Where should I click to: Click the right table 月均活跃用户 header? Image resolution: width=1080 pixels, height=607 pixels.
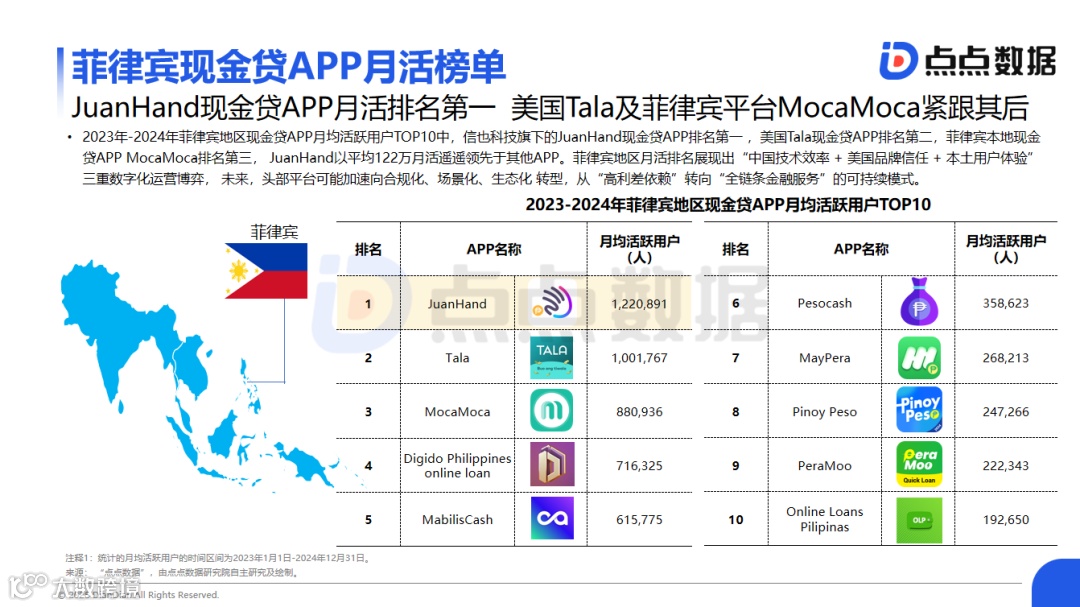[1006, 249]
